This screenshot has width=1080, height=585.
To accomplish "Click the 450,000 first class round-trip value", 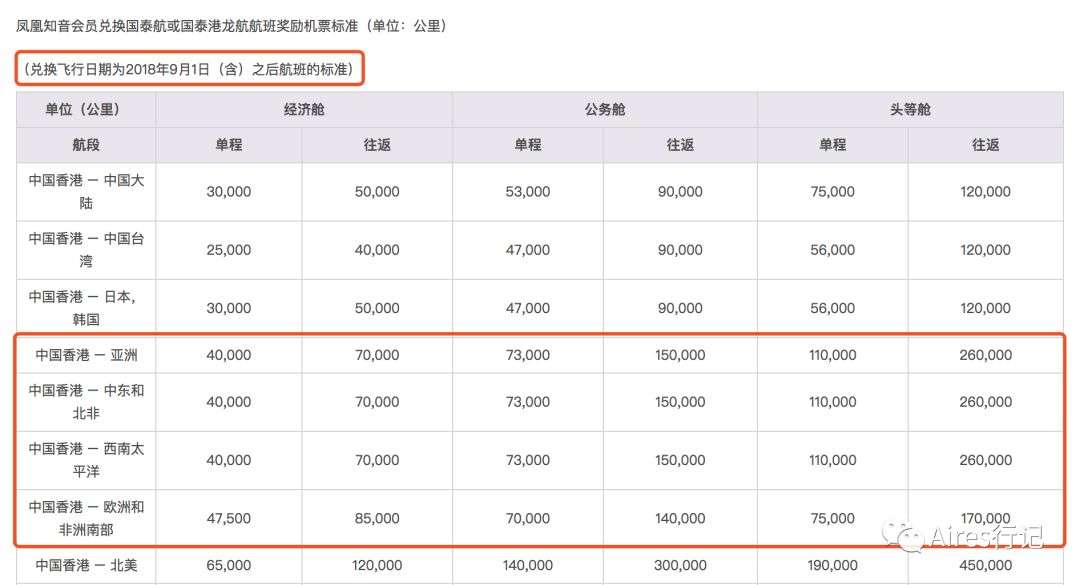I will (985, 566).
